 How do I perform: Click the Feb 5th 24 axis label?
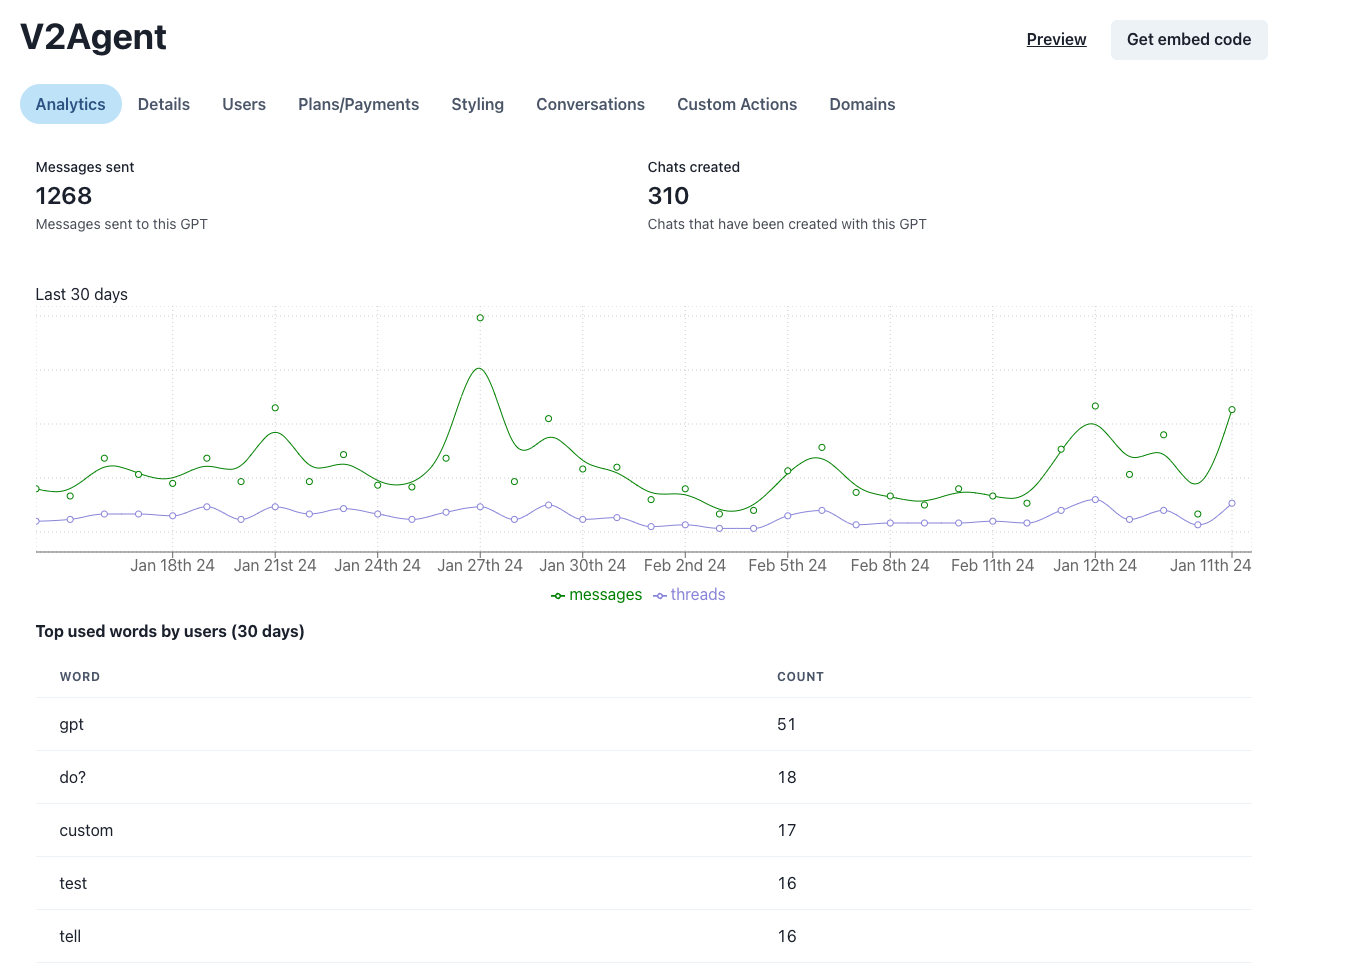tap(788, 565)
